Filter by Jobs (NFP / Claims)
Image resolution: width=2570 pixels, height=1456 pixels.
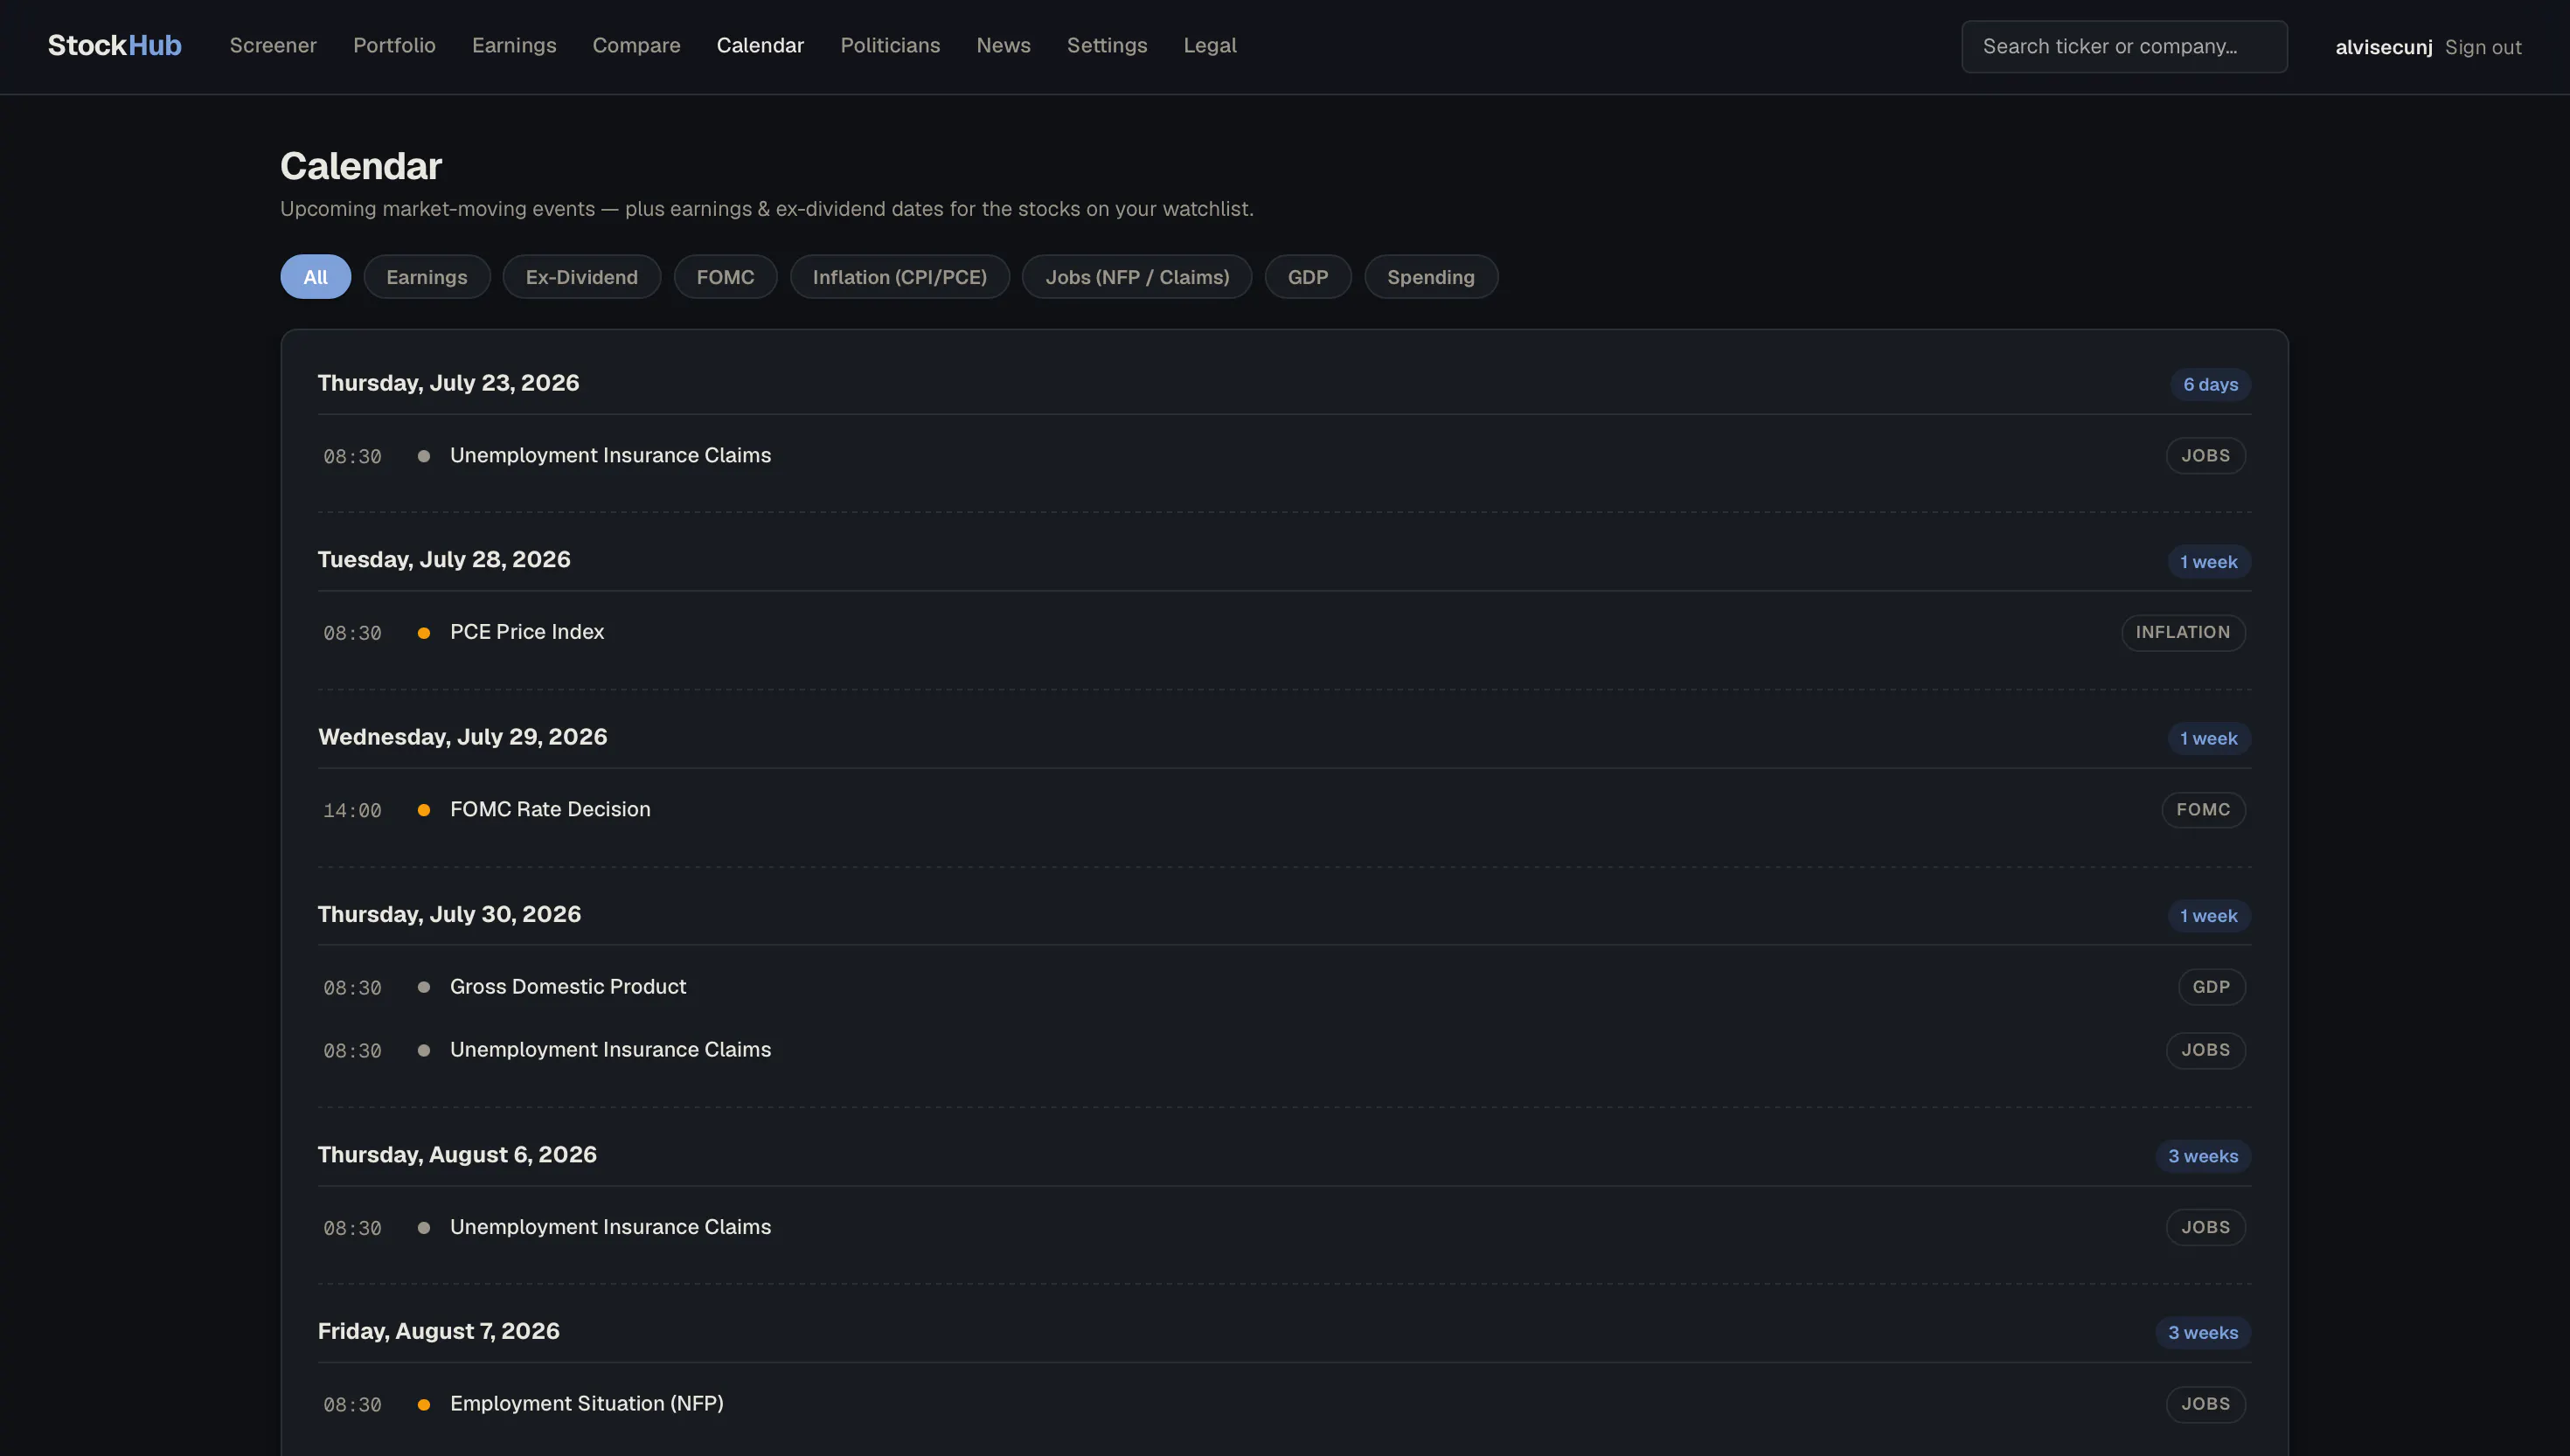pos(1137,277)
